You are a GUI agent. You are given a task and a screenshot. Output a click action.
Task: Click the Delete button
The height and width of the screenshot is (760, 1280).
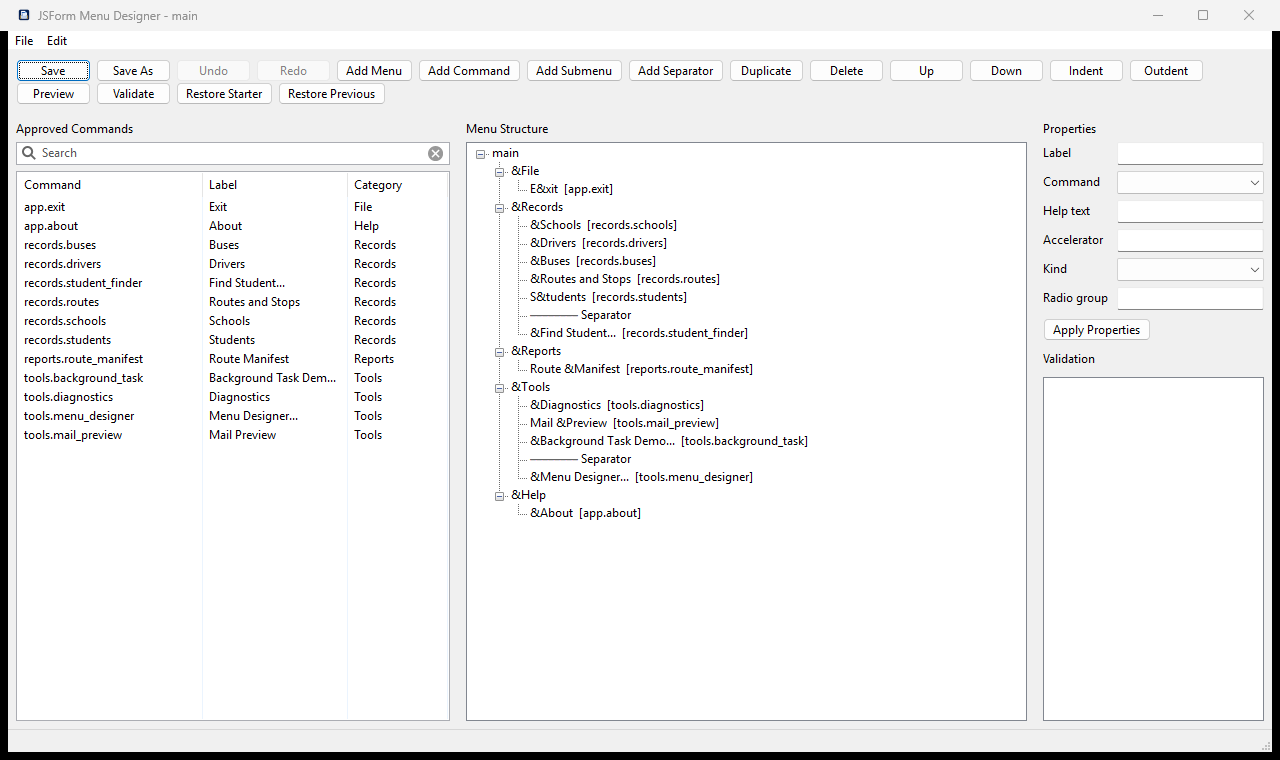[x=846, y=71]
